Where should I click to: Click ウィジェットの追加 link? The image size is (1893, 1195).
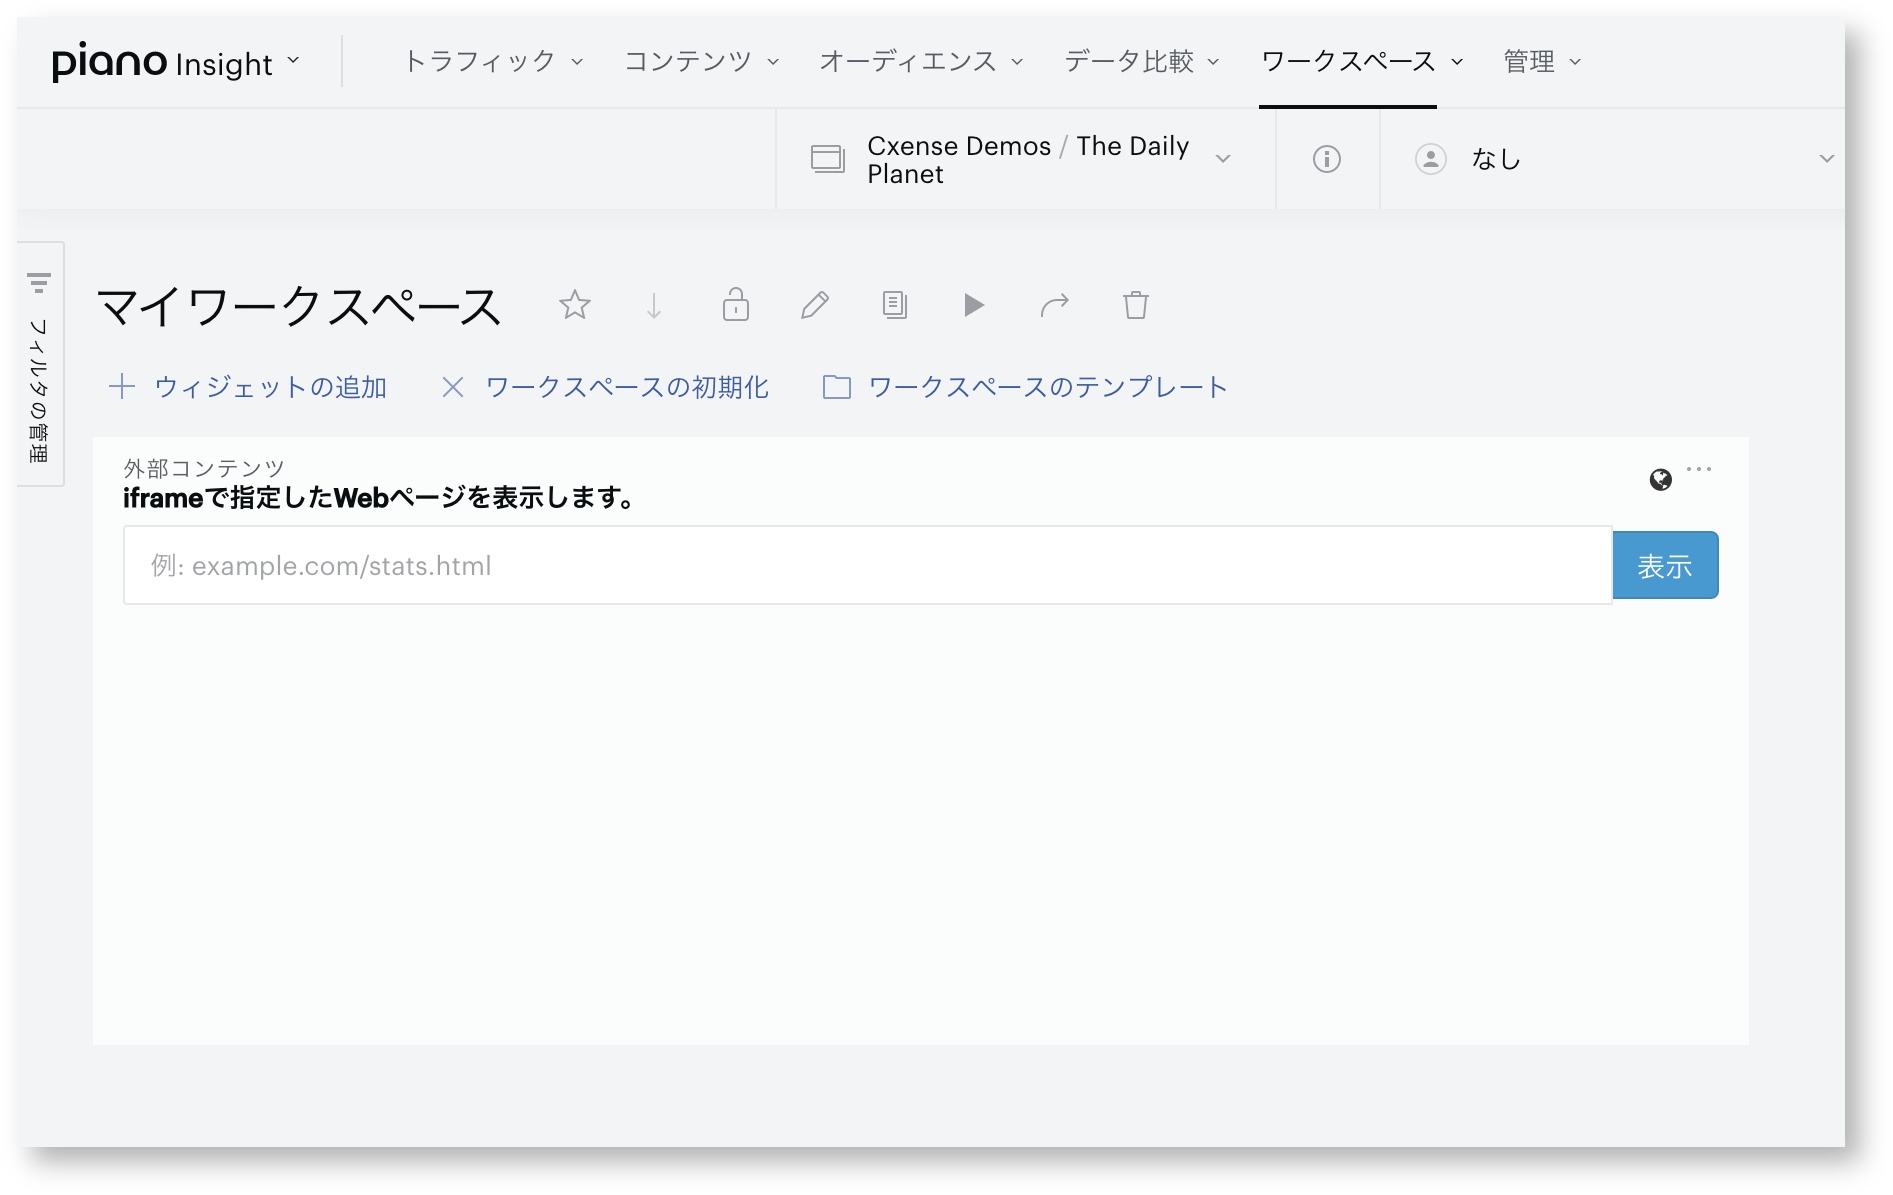click(x=248, y=387)
